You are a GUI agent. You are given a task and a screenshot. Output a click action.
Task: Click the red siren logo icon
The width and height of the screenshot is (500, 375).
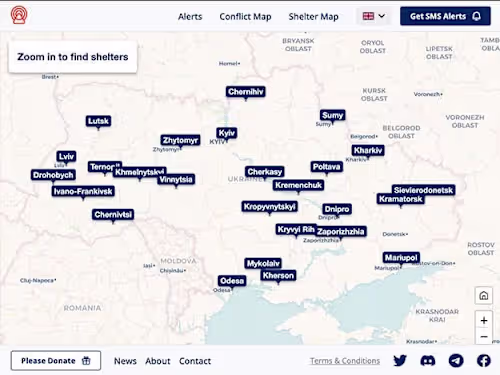coord(19,15)
